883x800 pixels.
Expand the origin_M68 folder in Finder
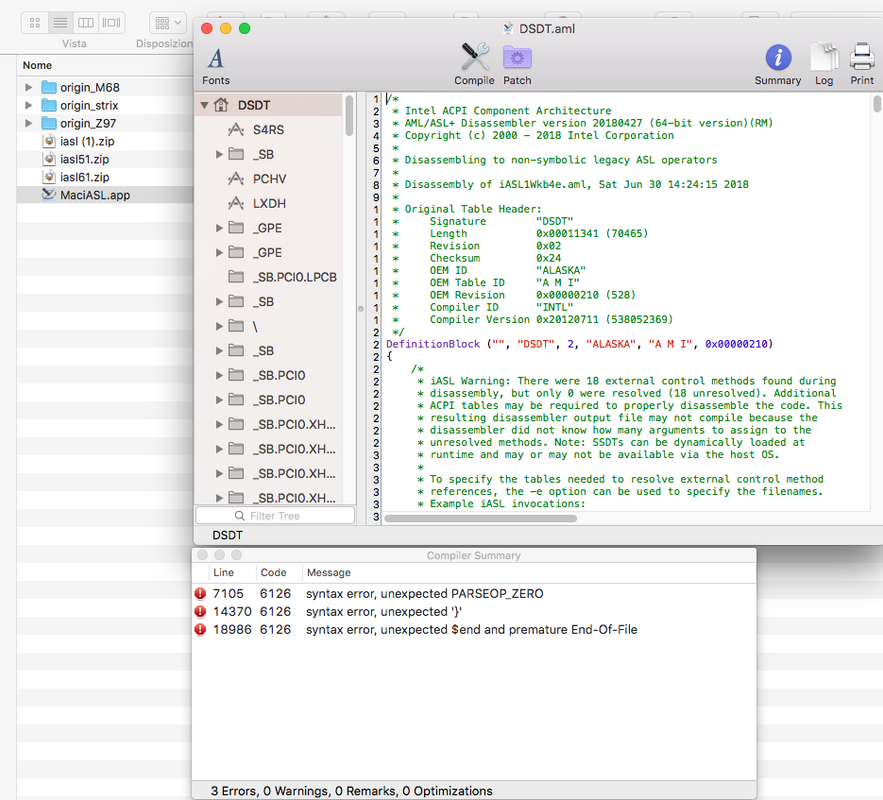pos(29,87)
